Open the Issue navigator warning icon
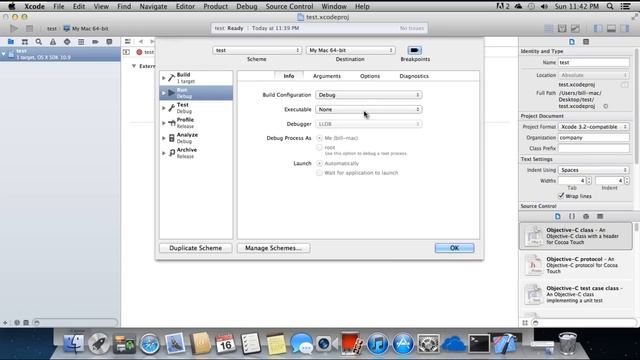 pos(53,42)
